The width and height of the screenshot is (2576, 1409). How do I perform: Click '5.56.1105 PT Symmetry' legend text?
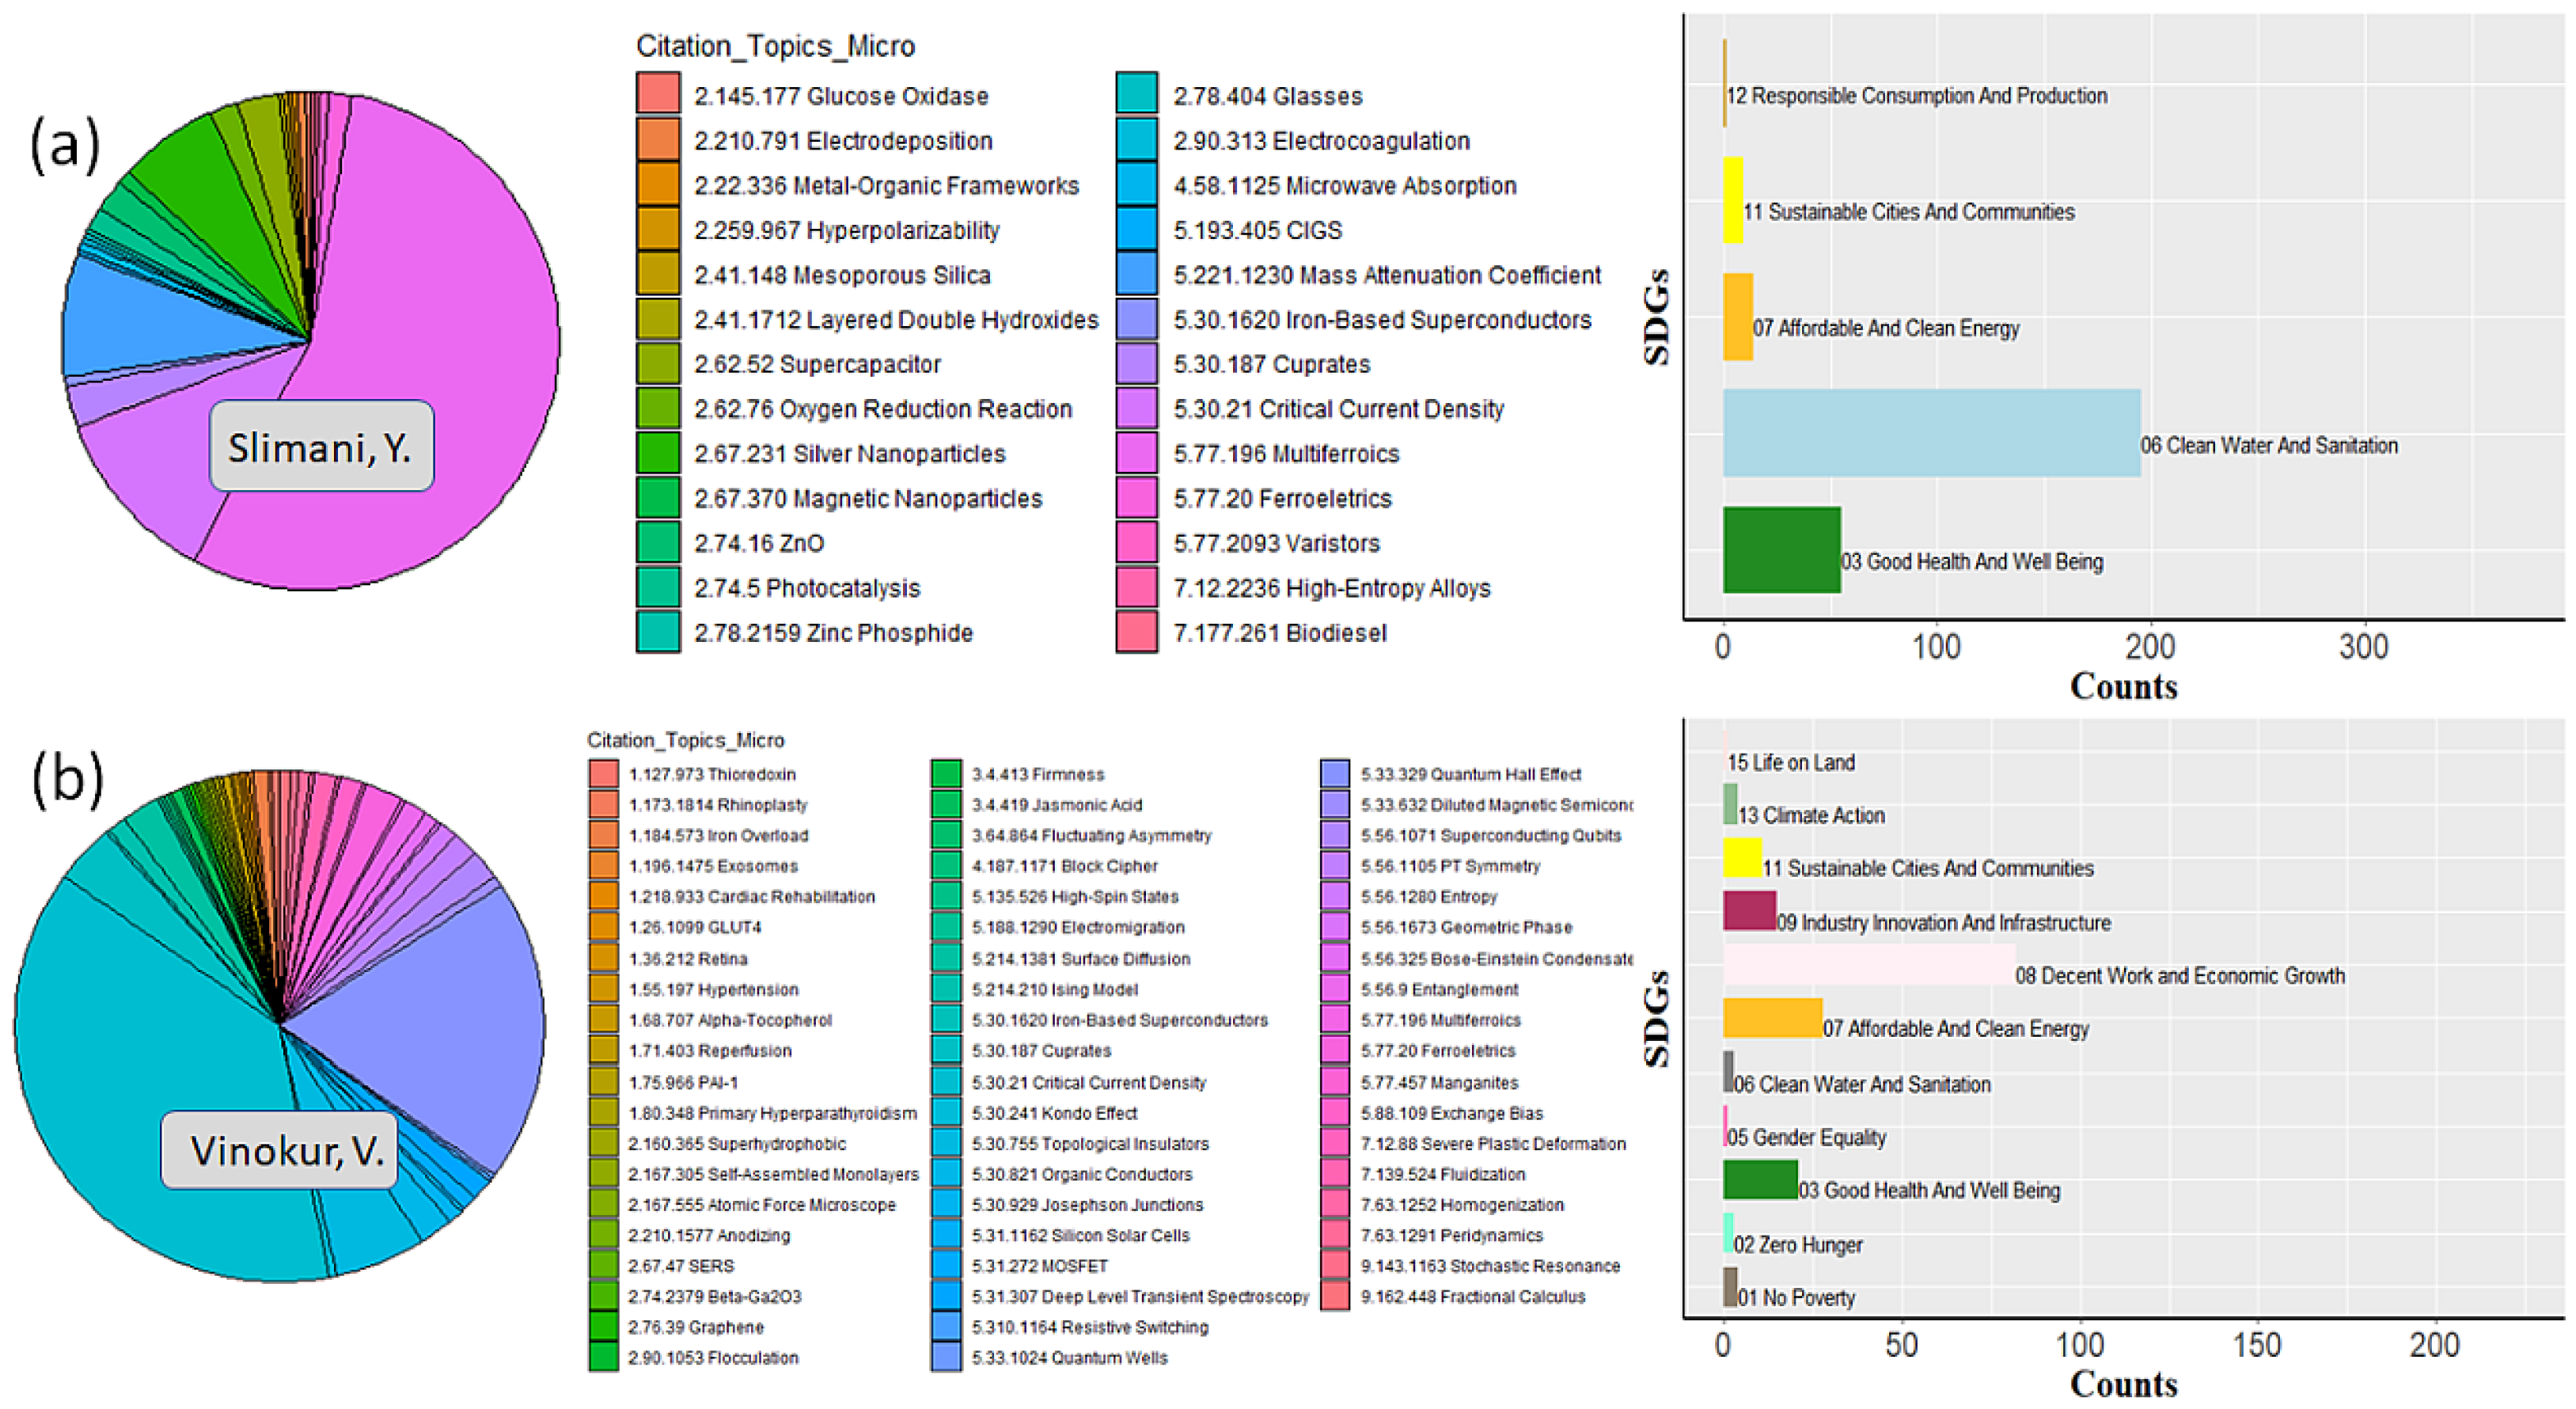point(1450,866)
